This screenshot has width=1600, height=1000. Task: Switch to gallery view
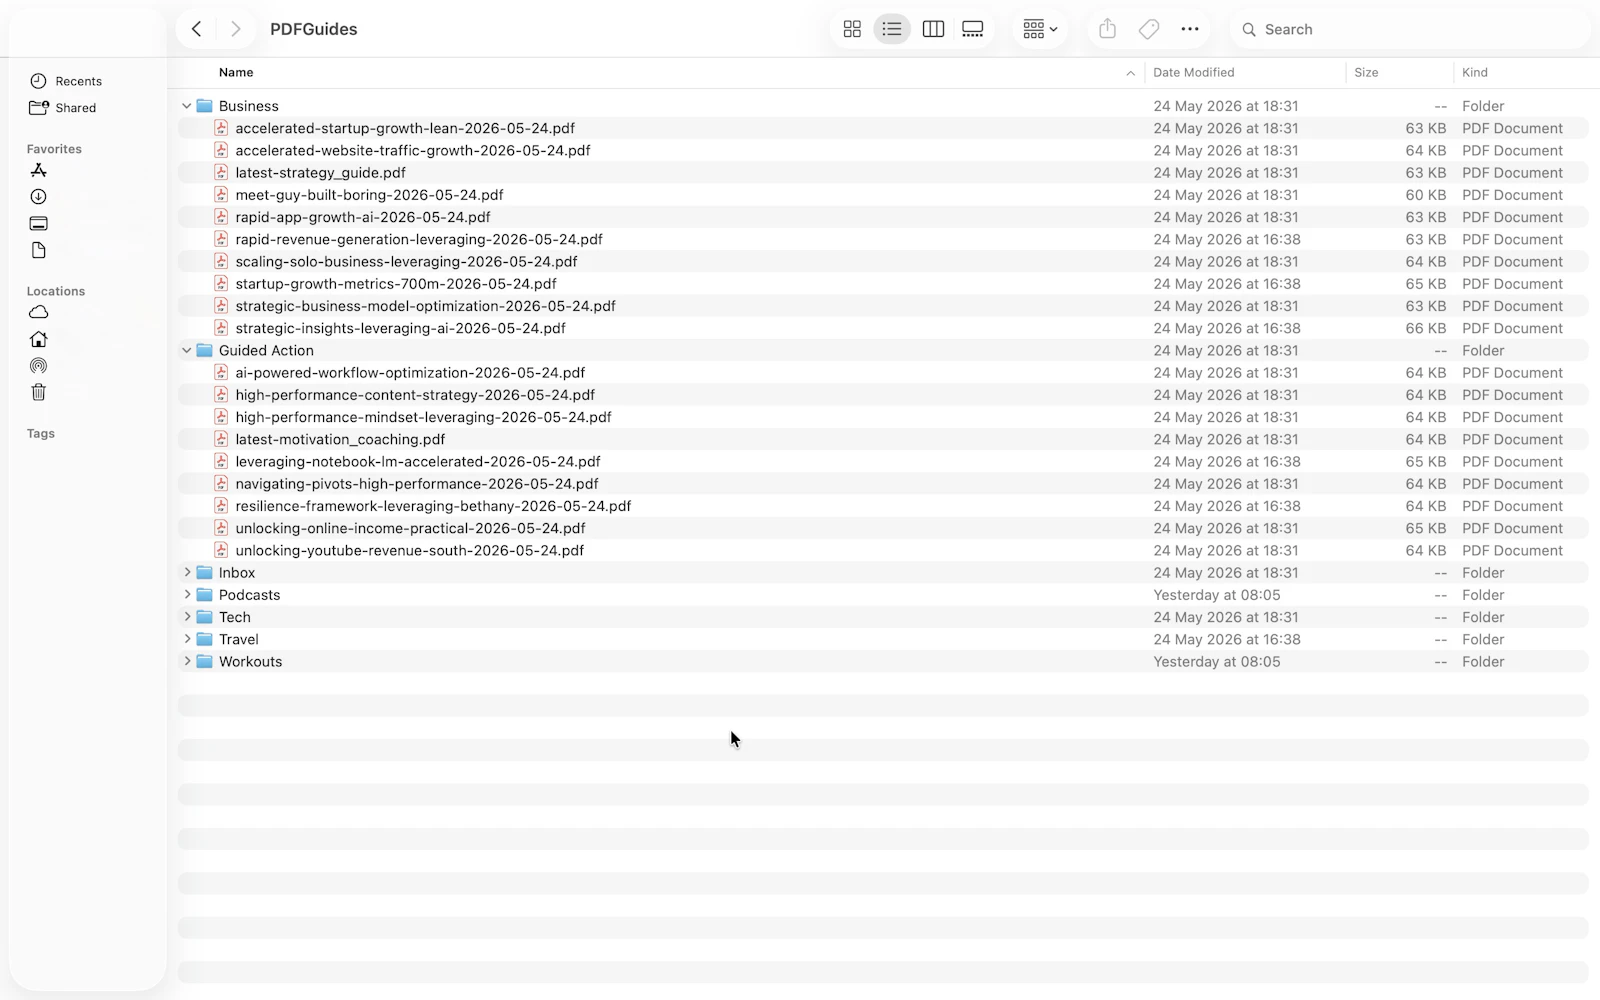click(973, 29)
